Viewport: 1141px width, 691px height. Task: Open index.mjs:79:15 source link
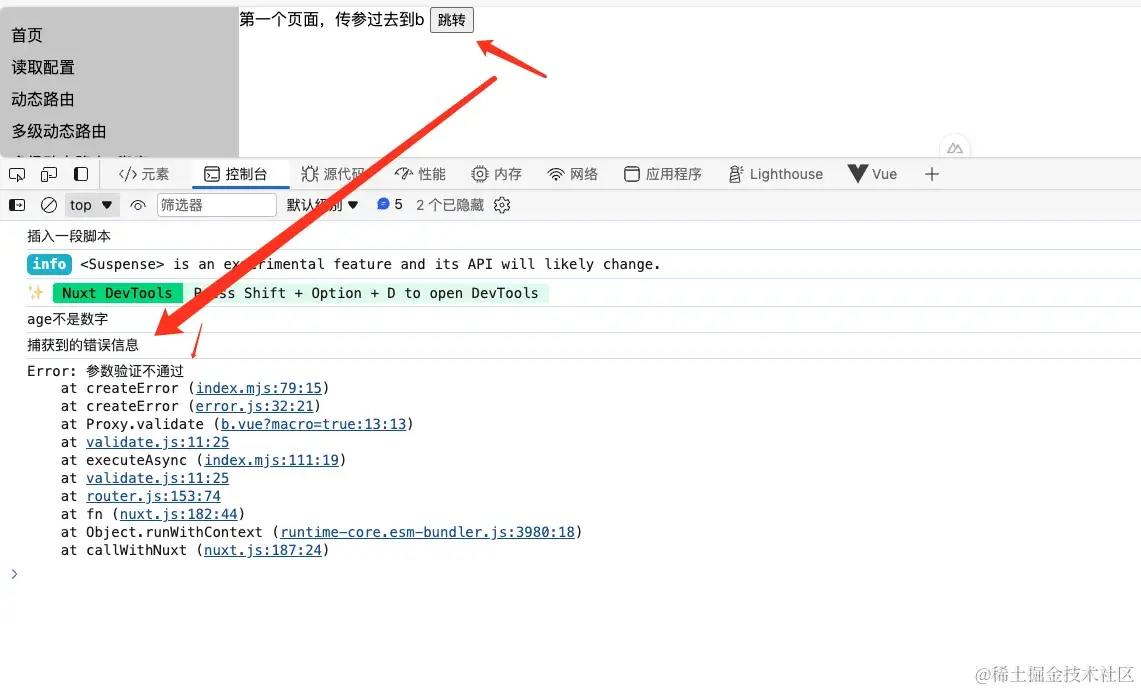coord(258,388)
